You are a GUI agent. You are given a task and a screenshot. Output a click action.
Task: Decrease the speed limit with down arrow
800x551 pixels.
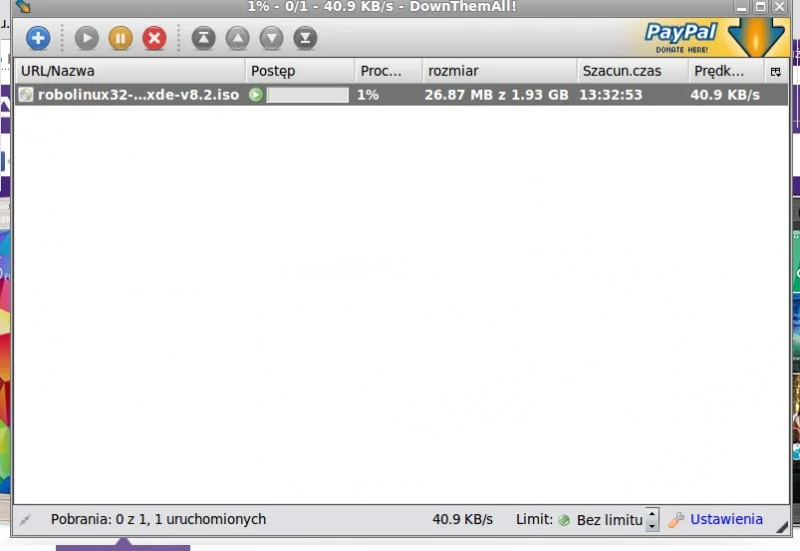[652, 525]
